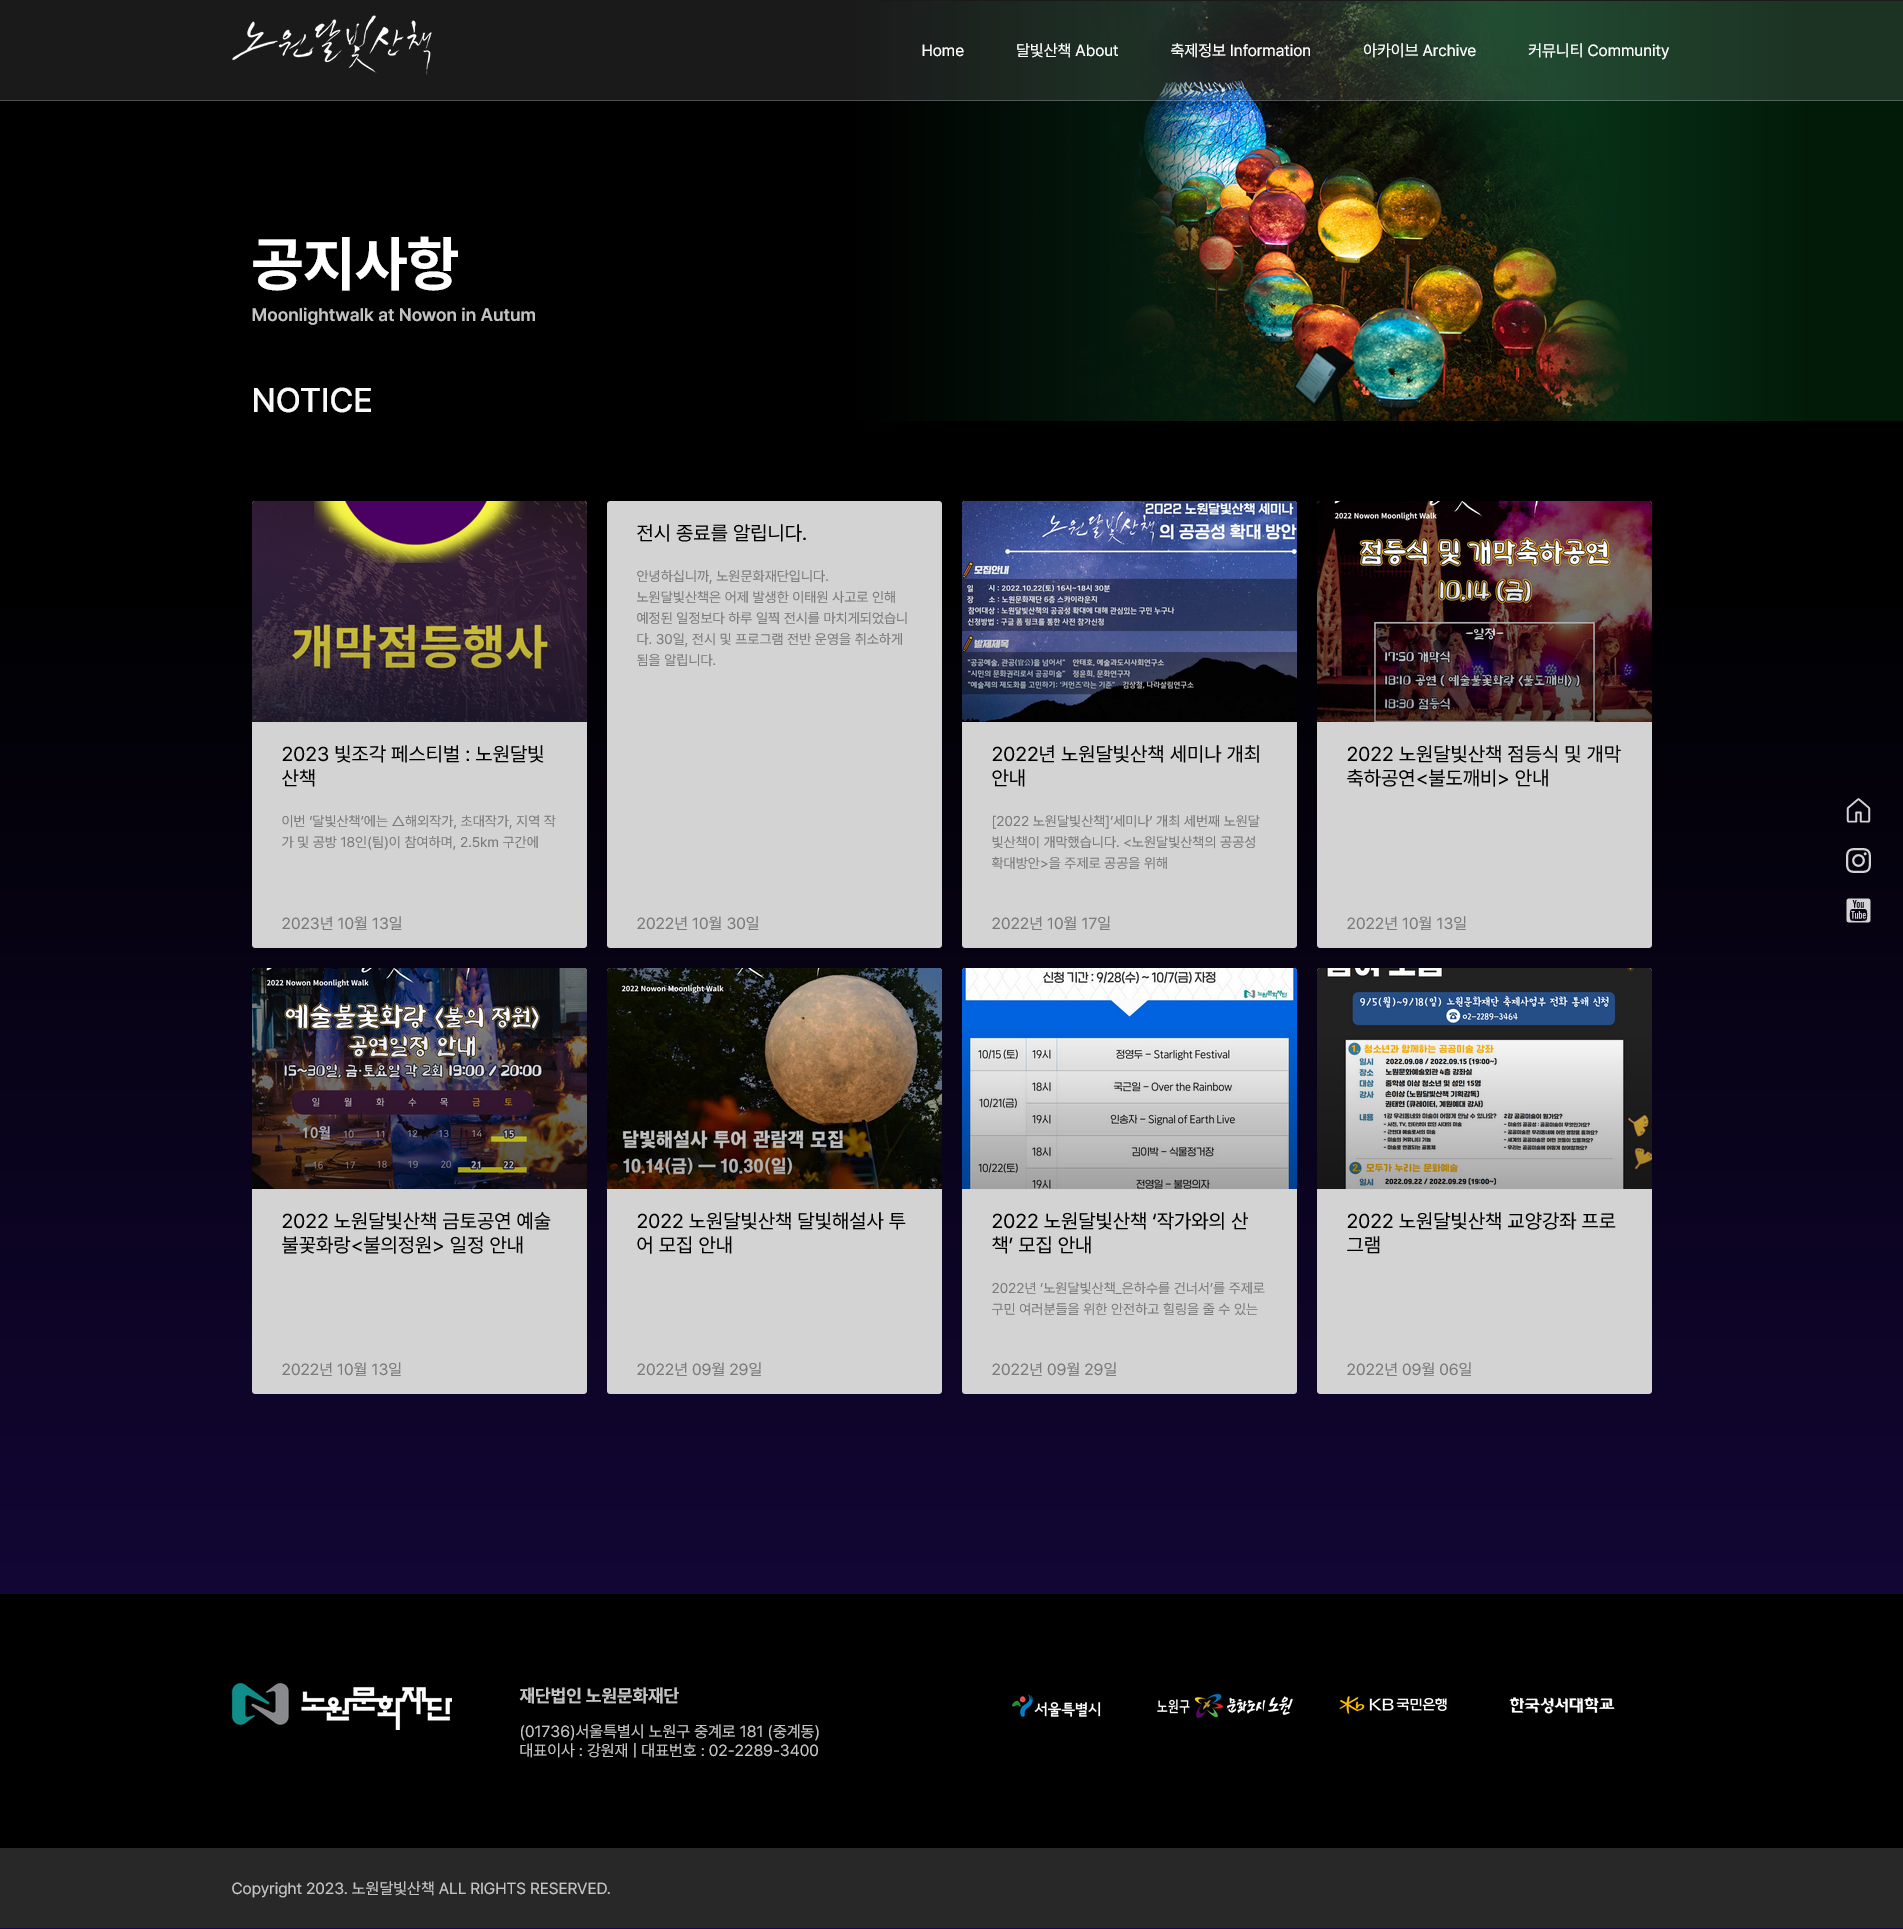Click the date 2022년 10월 30일
1903x1929 pixels.
tap(698, 923)
